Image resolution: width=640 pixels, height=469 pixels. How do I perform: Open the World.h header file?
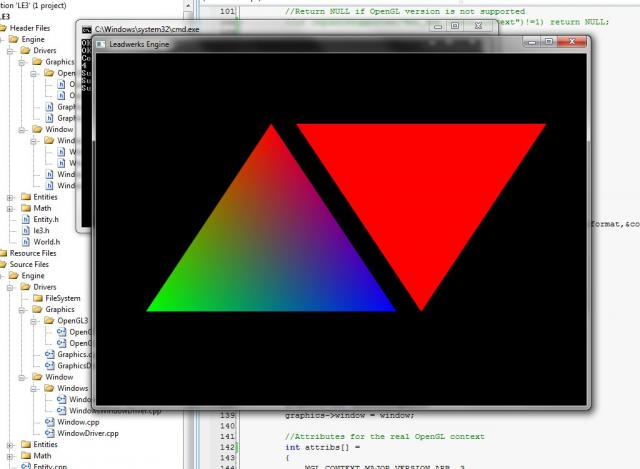pyautogui.click(x=46, y=242)
